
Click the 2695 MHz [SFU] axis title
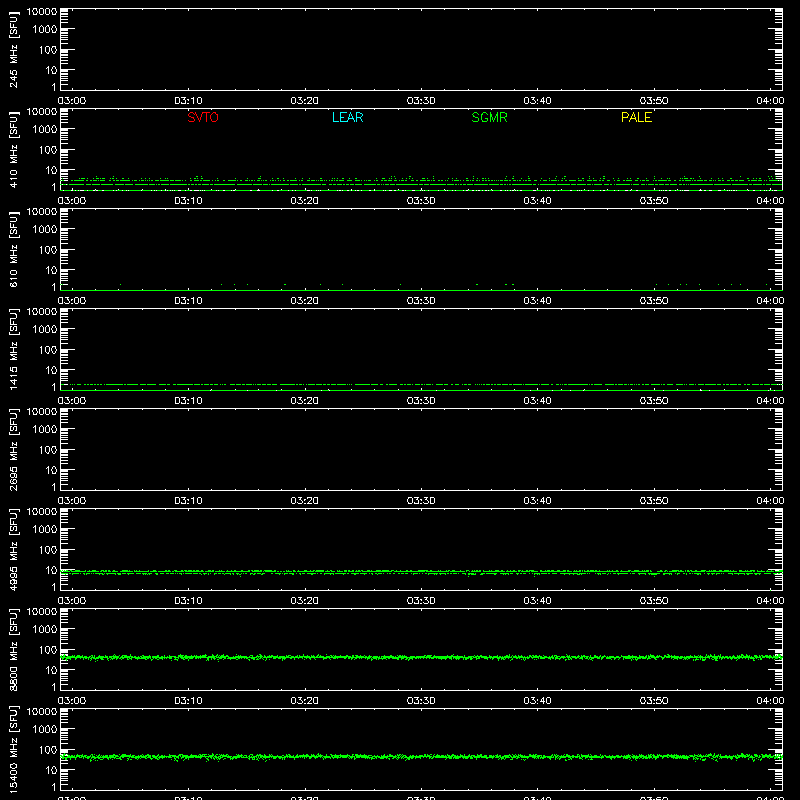tap(13, 449)
